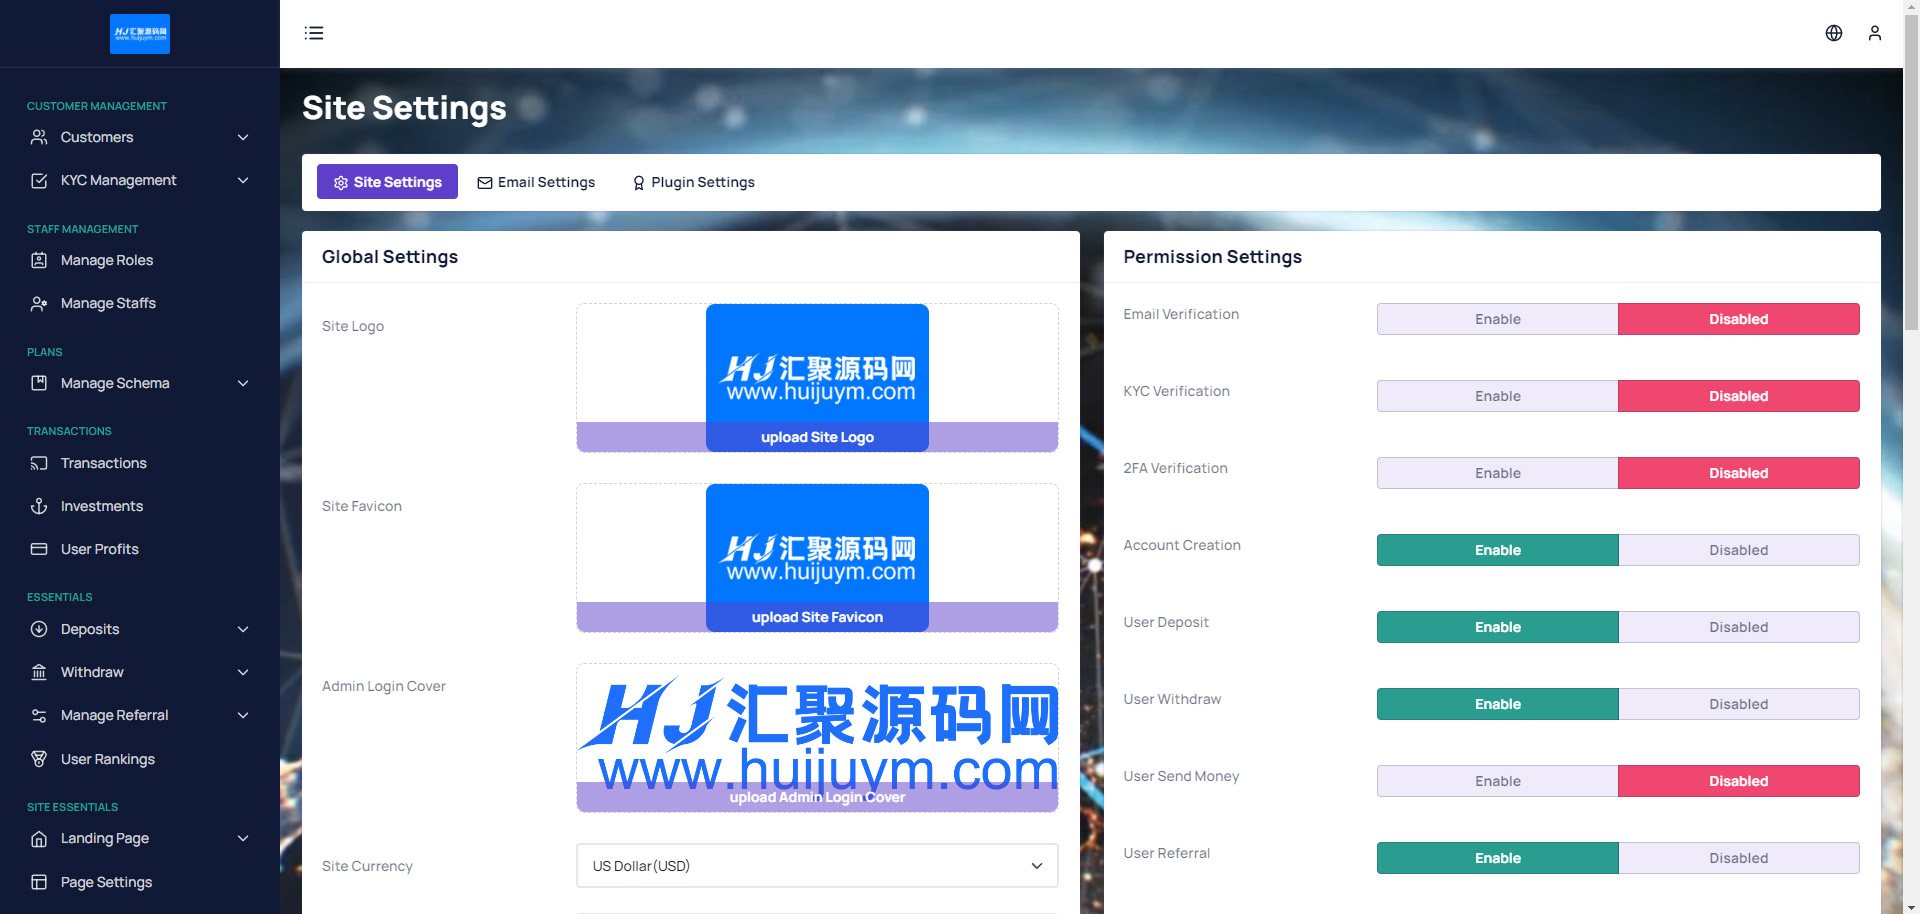This screenshot has height=914, width=1920.
Task: Click the page vertical scrollbar
Action: click(x=1911, y=170)
